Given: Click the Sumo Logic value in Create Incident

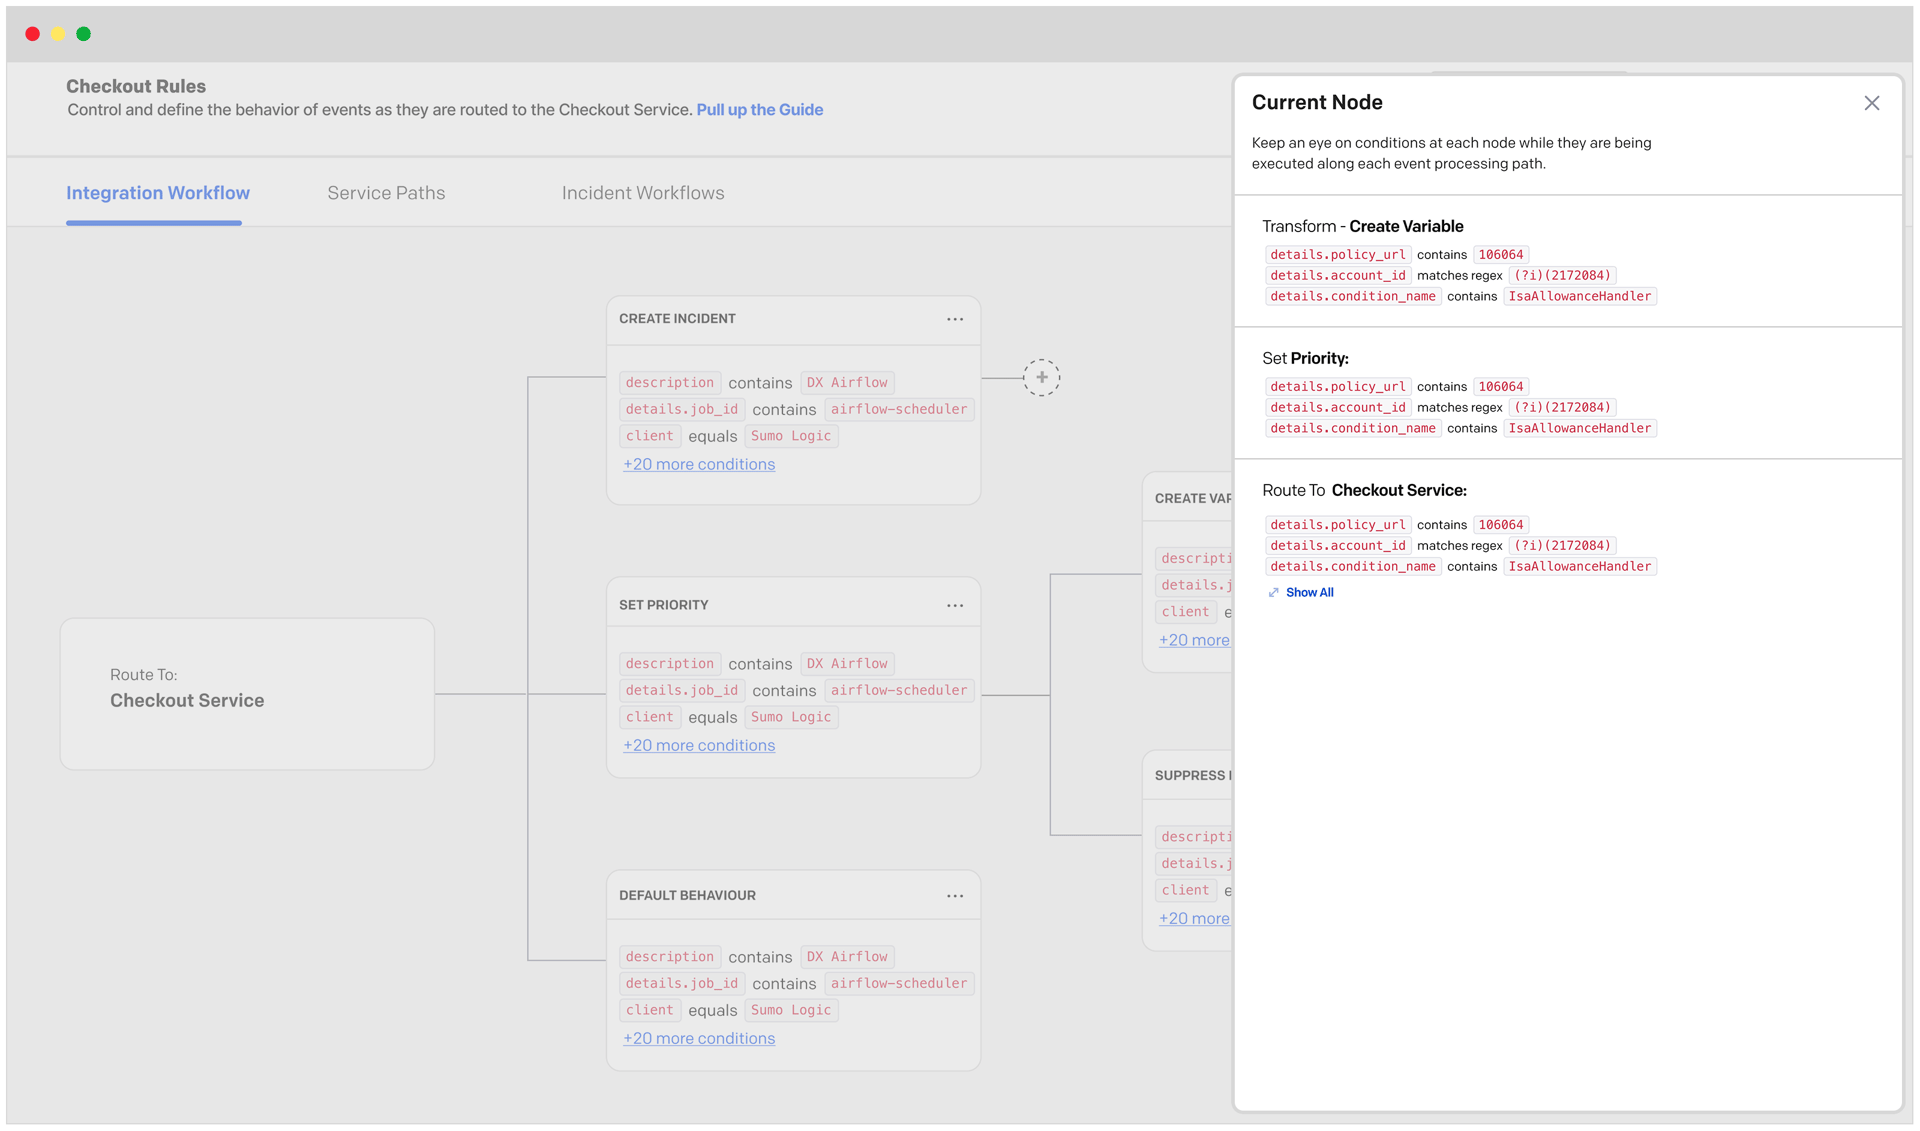Looking at the screenshot, I should pos(790,436).
